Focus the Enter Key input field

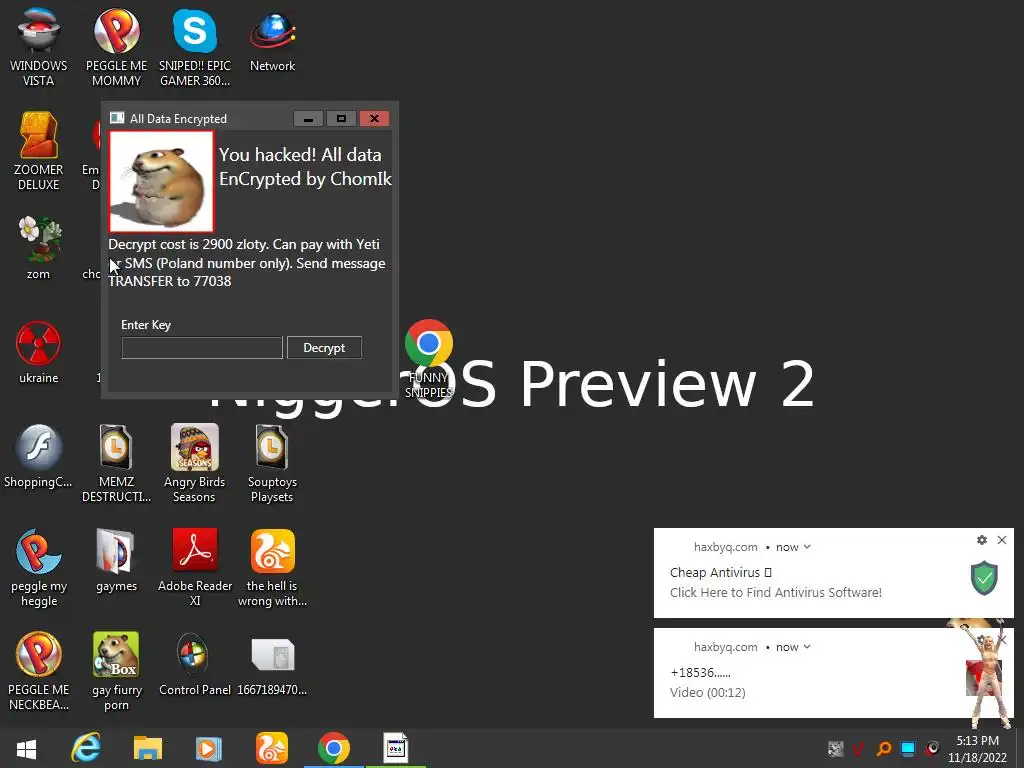(x=202, y=347)
